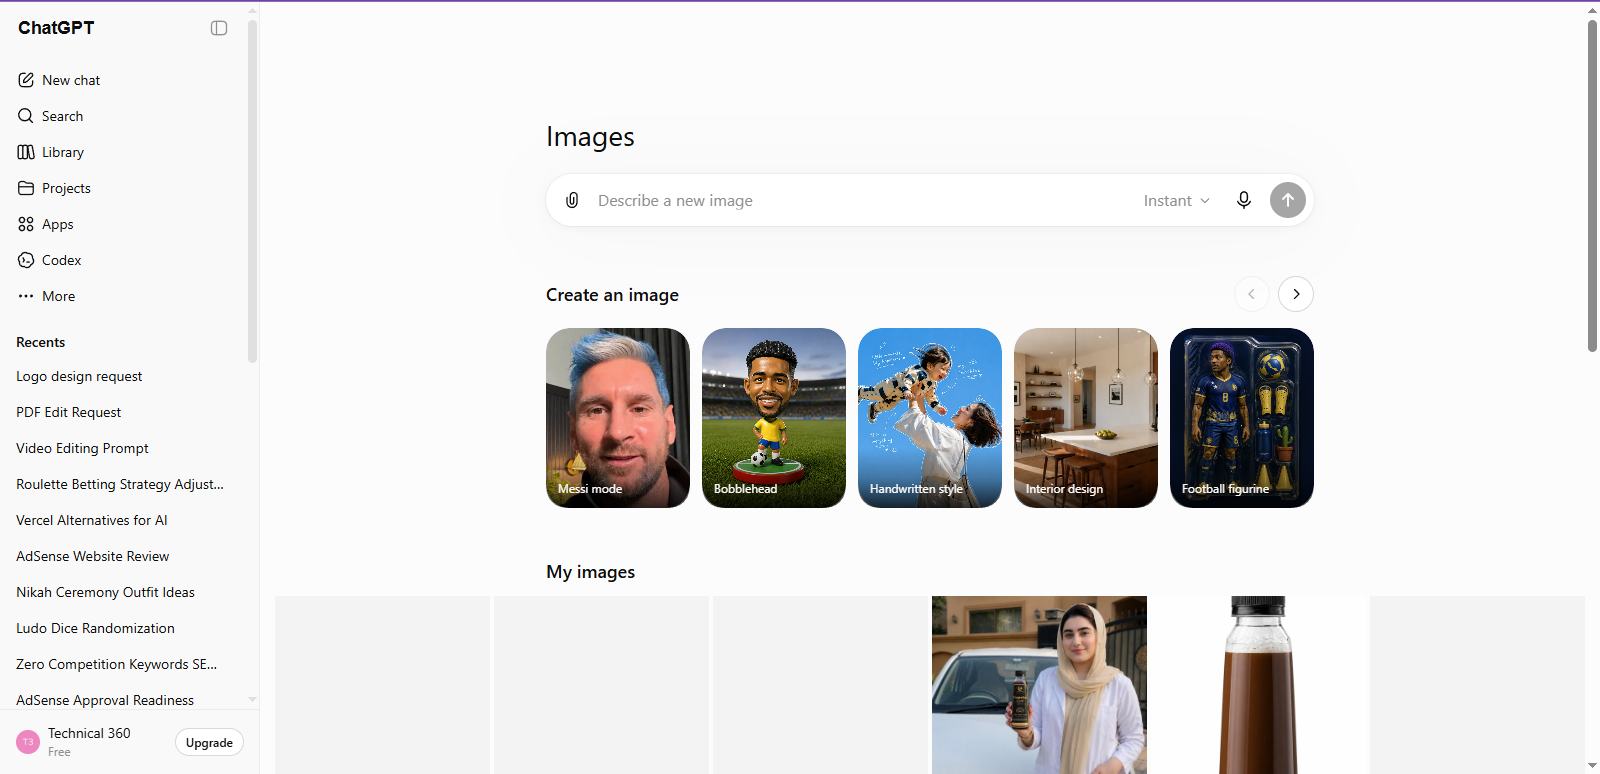Open the Search menu item
Image resolution: width=1600 pixels, height=774 pixels.
(124, 116)
